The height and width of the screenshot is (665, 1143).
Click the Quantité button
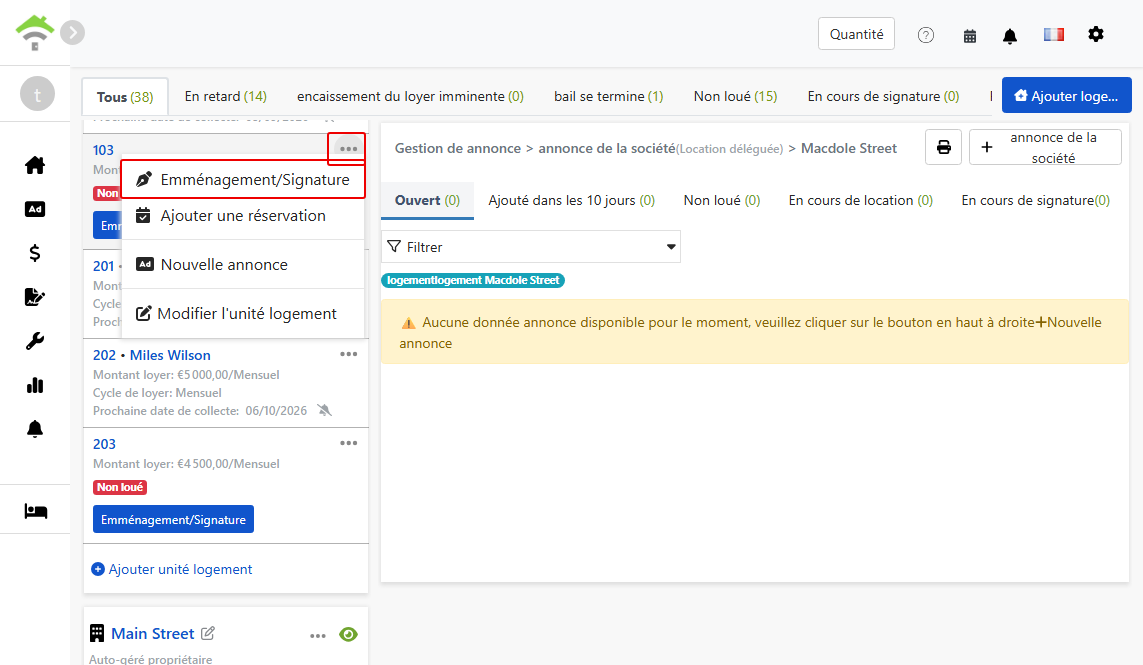coord(857,34)
